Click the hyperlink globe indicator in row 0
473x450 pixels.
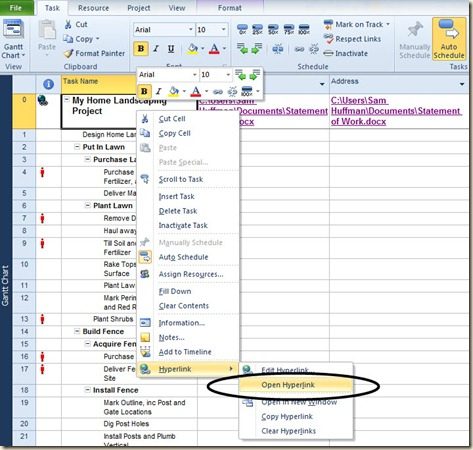pos(43,100)
